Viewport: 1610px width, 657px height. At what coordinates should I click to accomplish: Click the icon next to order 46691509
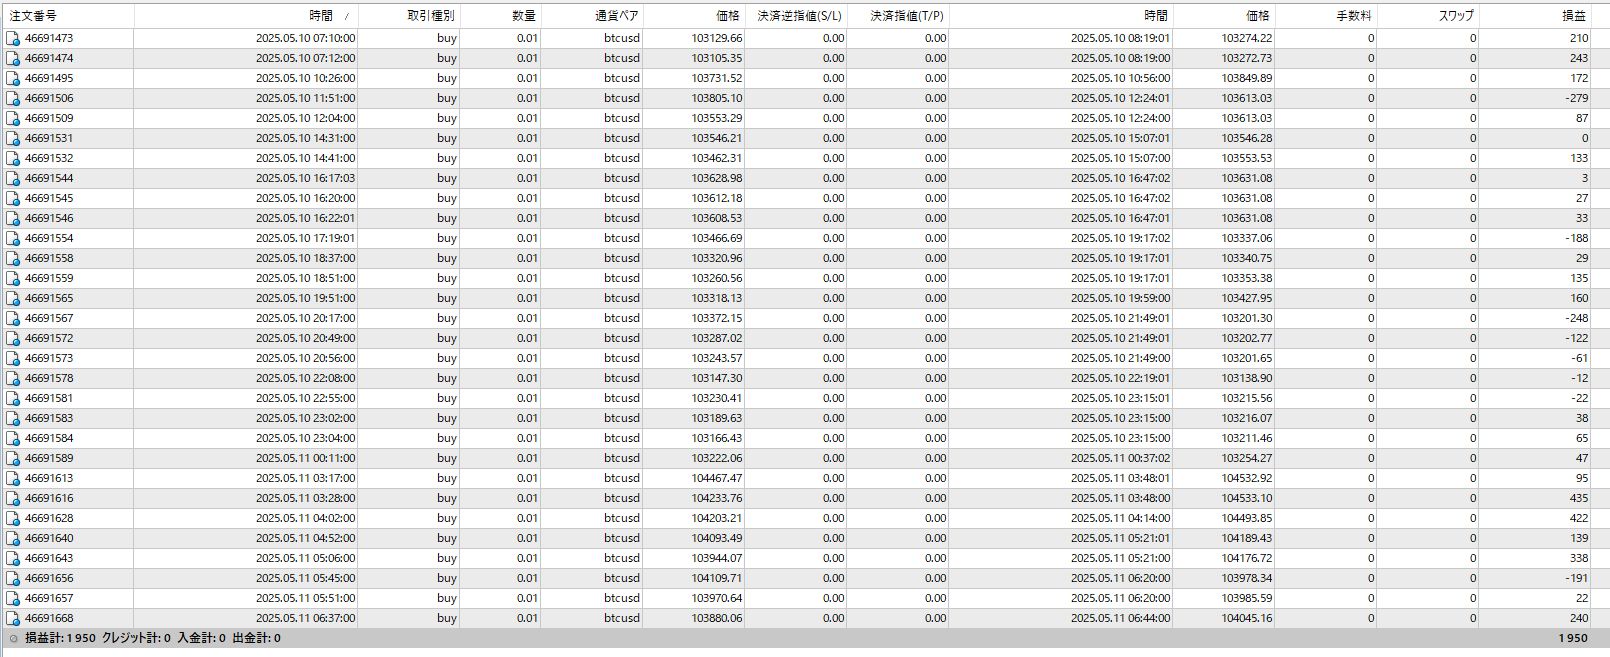click(13, 118)
